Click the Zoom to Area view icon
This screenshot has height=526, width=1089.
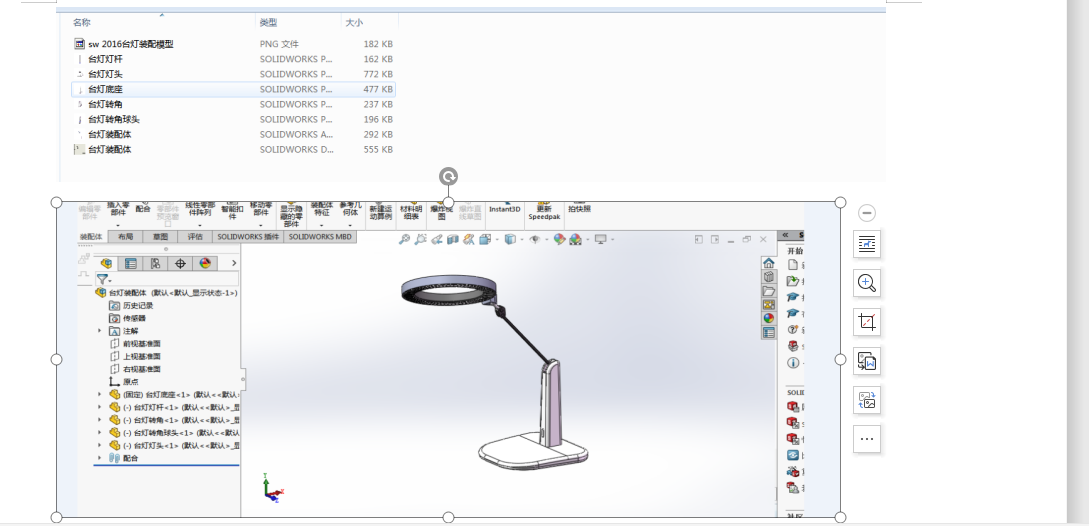[x=420, y=239]
